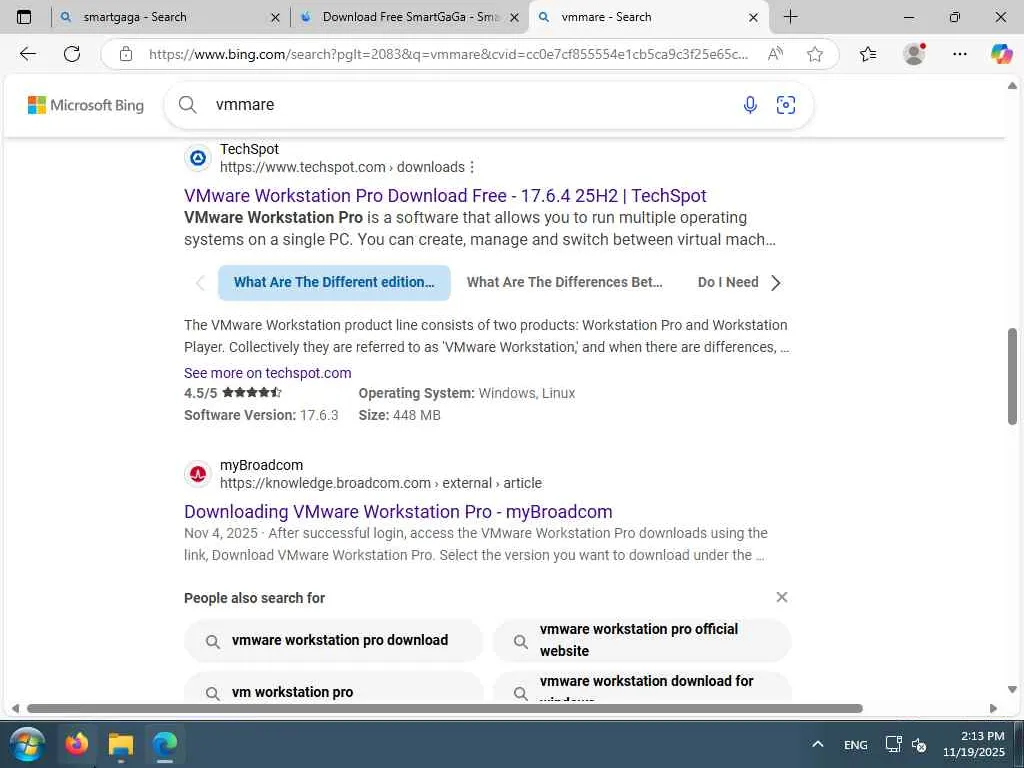Click the knowledge.broadcom.com URL
Screen dimensions: 1024x768
click(381, 483)
